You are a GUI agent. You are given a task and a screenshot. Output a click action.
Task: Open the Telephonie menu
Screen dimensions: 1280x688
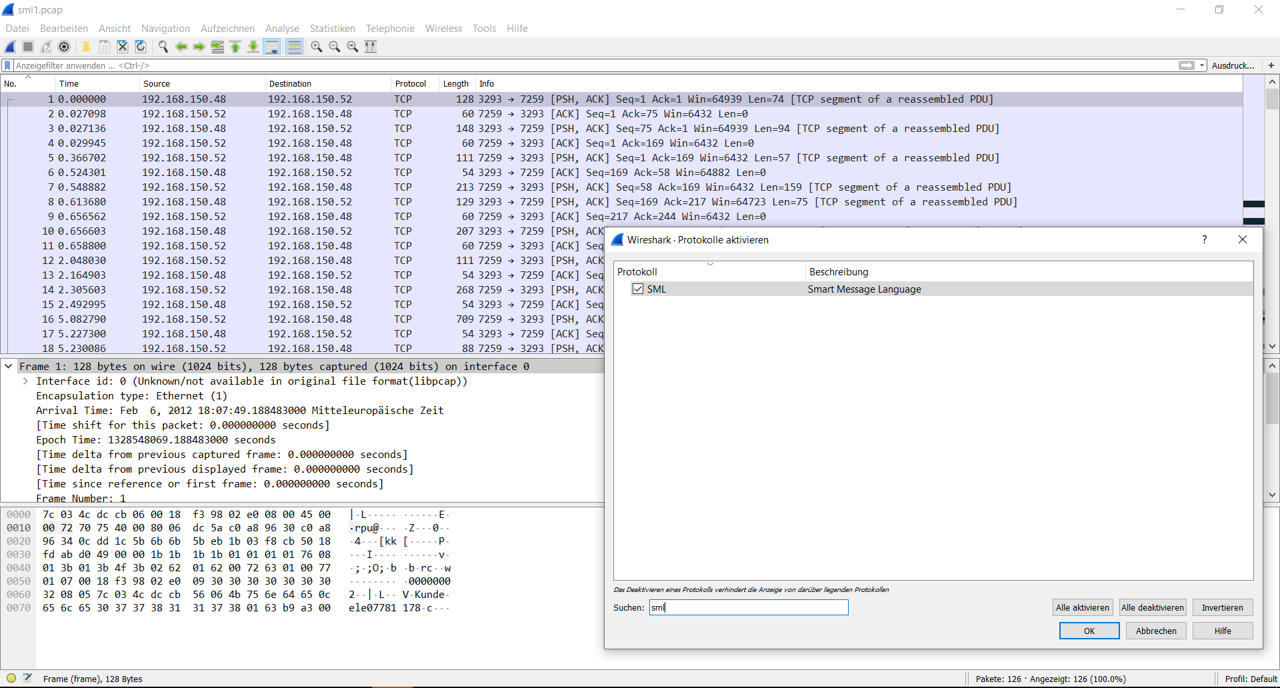(x=390, y=28)
